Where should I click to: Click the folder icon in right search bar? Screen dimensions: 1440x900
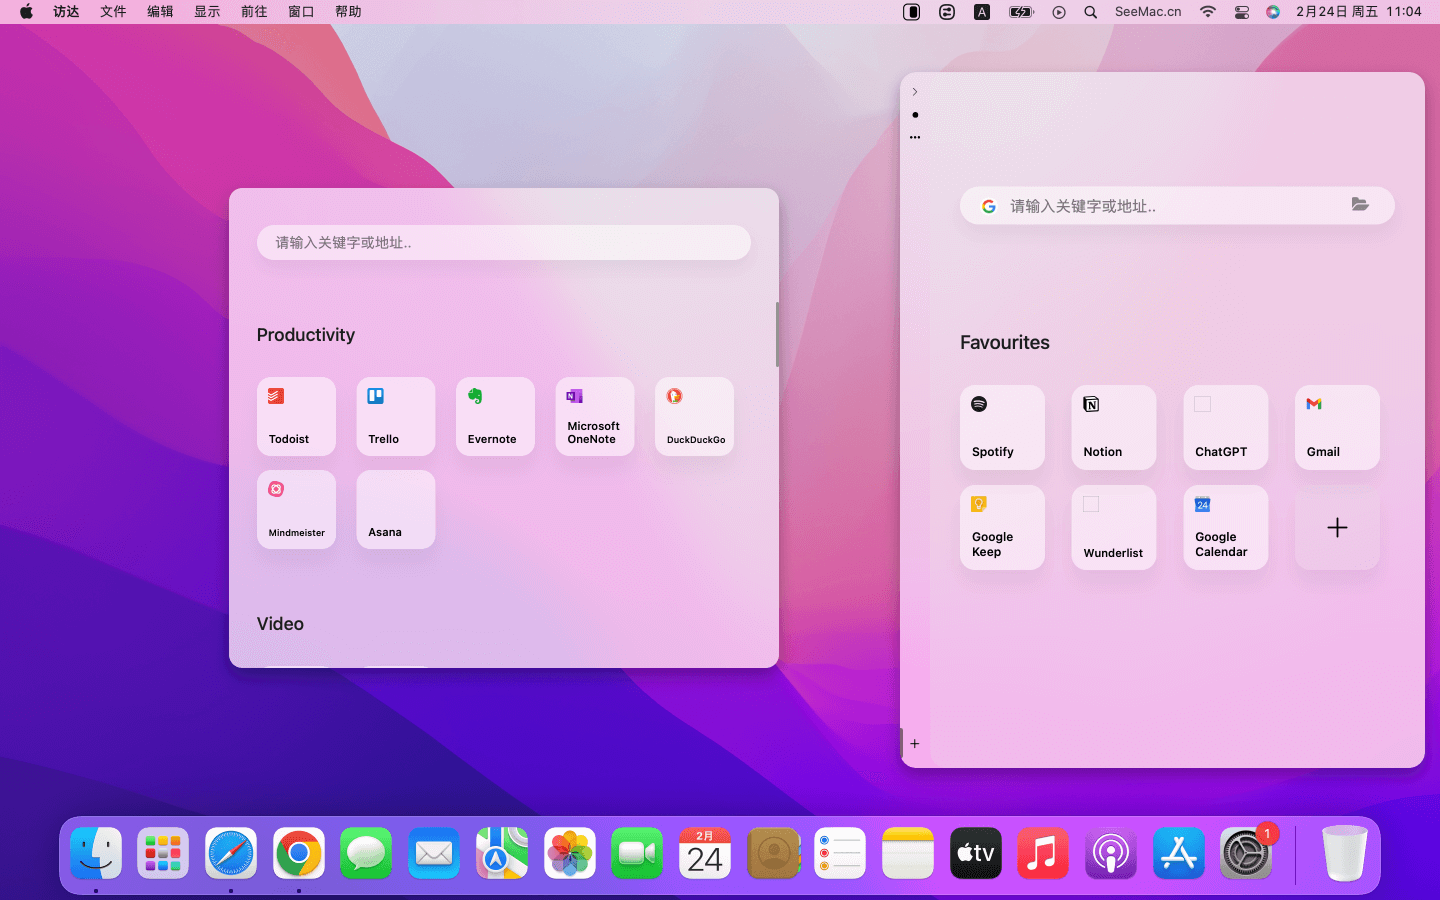pyautogui.click(x=1360, y=204)
